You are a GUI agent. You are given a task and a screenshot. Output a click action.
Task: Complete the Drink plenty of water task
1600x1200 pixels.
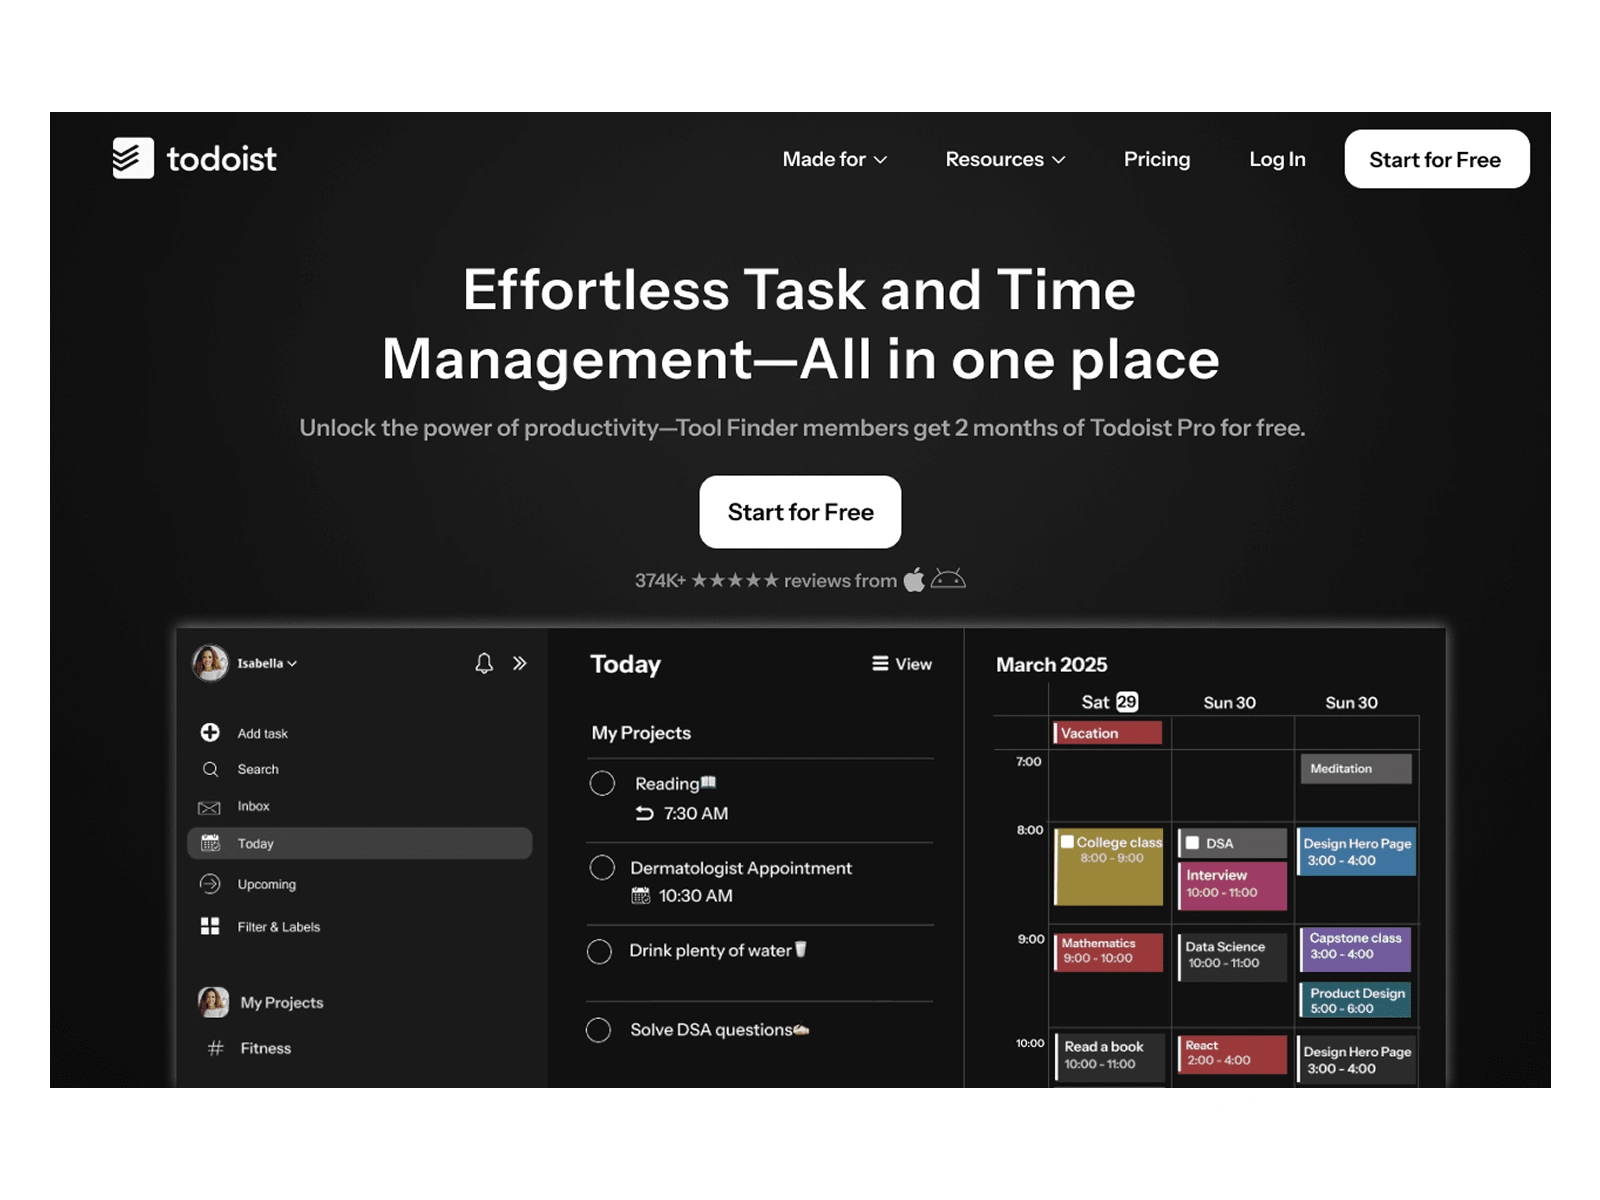point(599,951)
